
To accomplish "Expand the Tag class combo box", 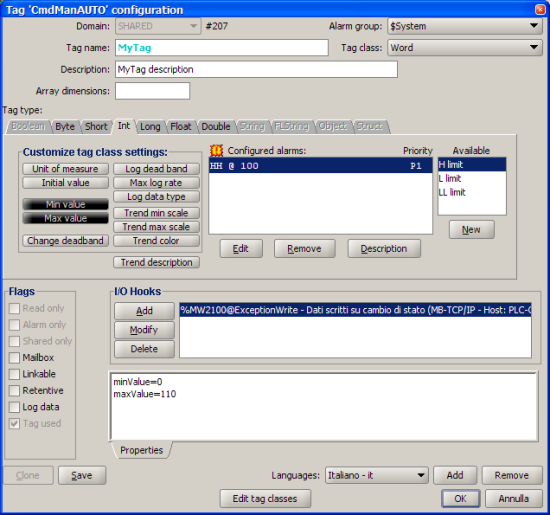I will pyautogui.click(x=465, y=47).
